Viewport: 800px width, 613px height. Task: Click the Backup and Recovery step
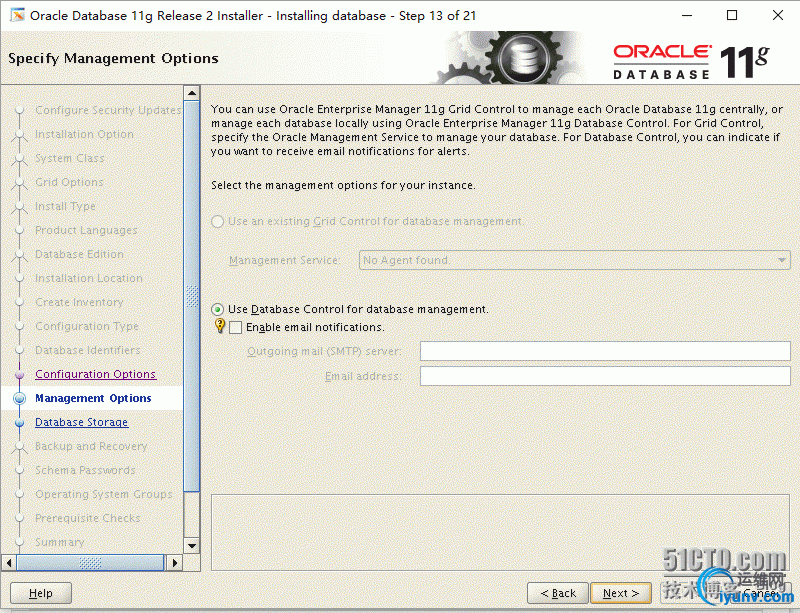click(x=91, y=446)
